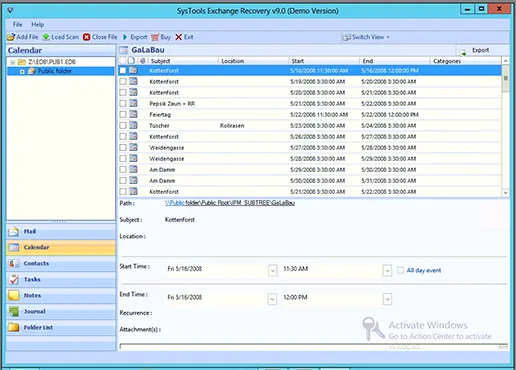Click the End Time 12:00 PM field
The image size is (516, 370).
[332, 297]
